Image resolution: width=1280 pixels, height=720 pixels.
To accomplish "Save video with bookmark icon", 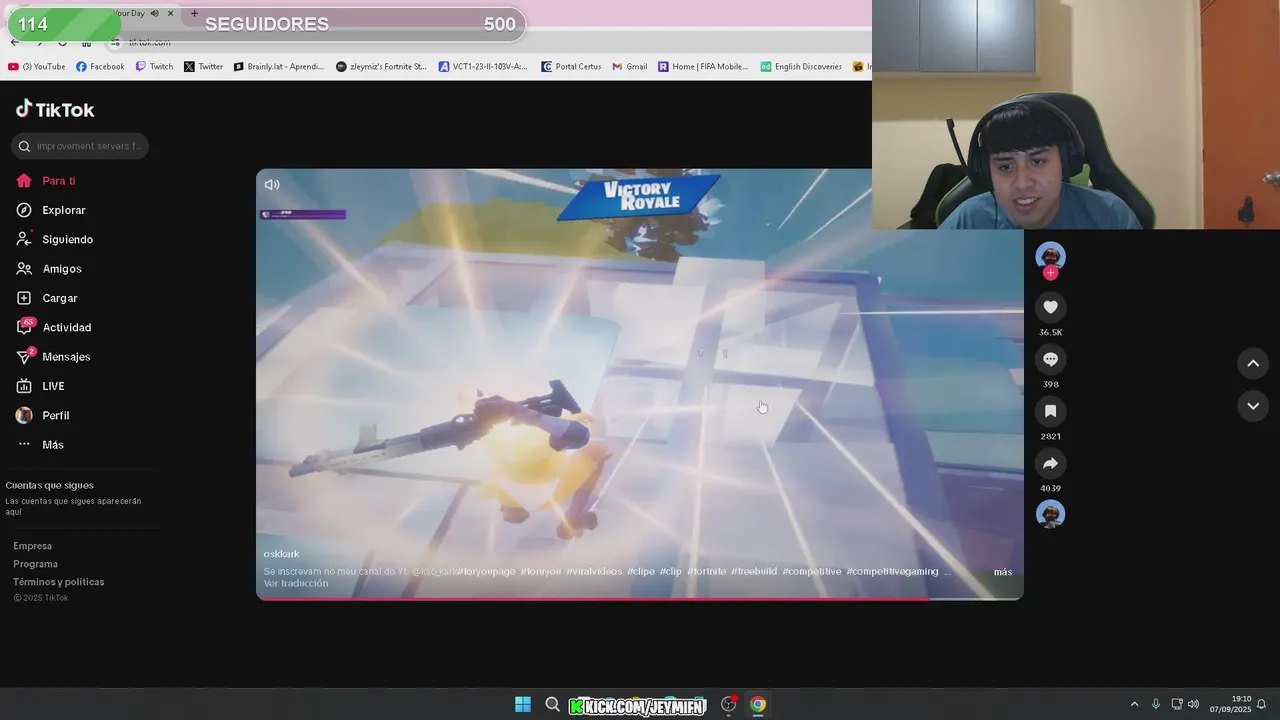I will pyautogui.click(x=1050, y=411).
